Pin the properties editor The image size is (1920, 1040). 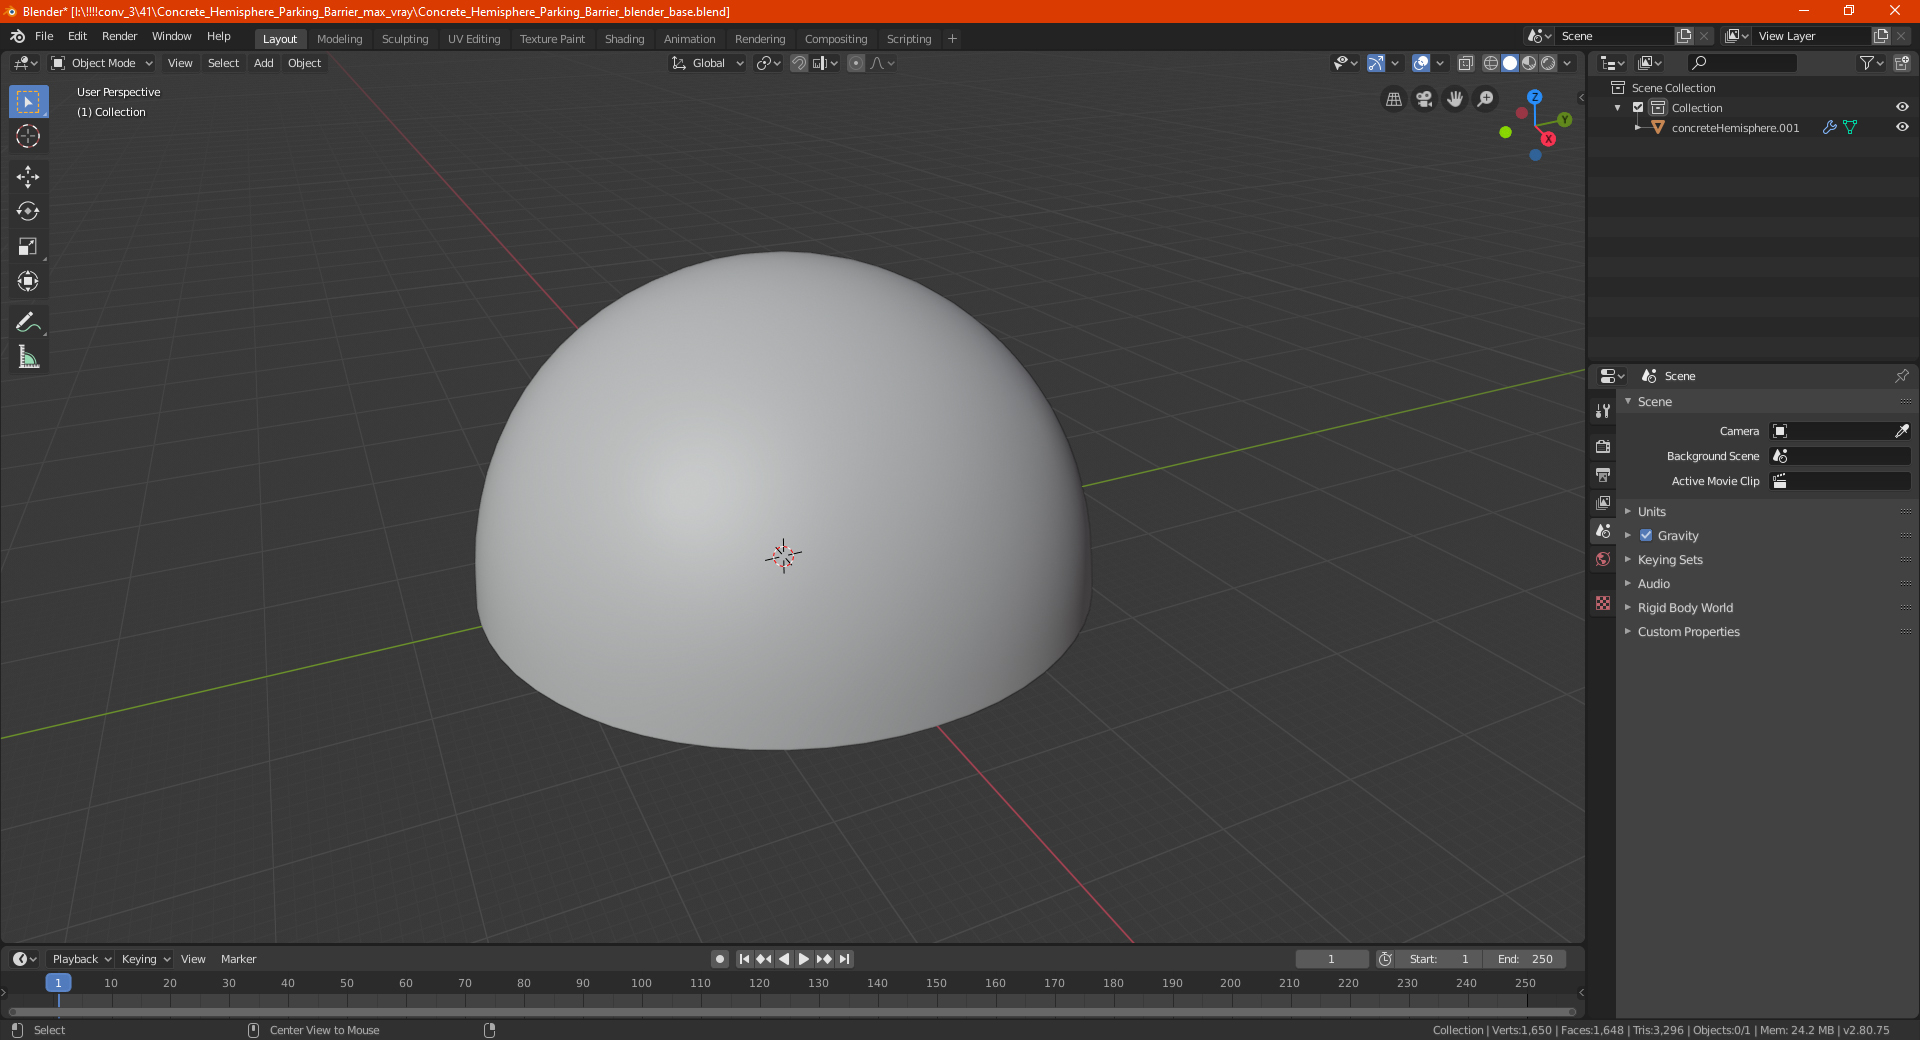tap(1901, 376)
